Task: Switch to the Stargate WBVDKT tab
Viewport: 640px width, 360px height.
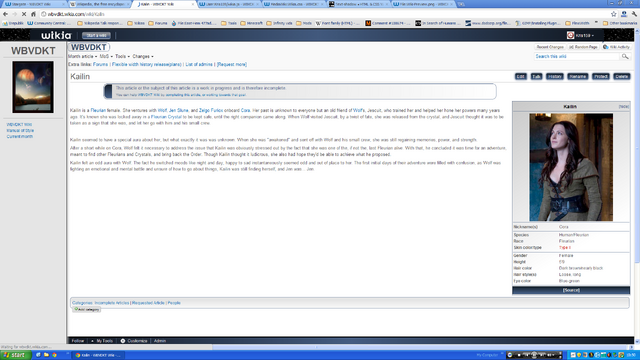Action: (x=33, y=4)
